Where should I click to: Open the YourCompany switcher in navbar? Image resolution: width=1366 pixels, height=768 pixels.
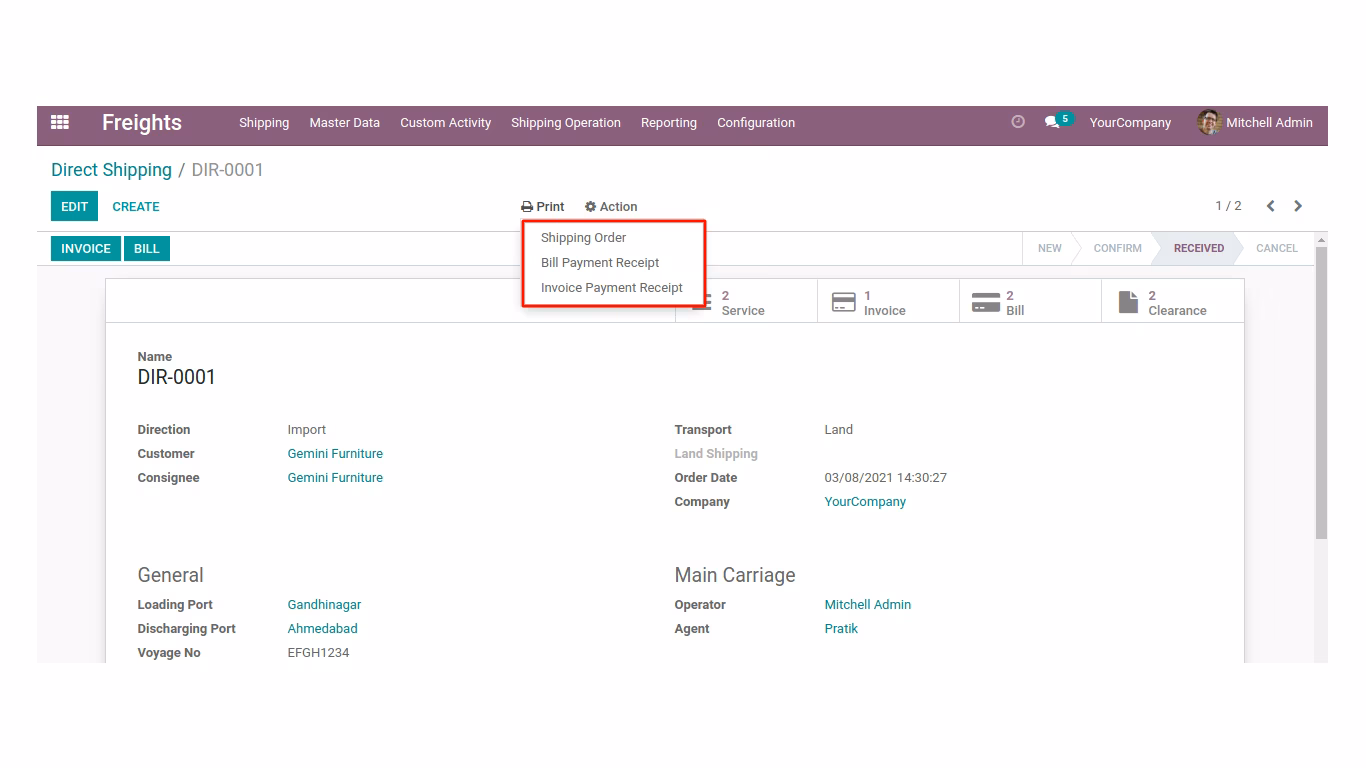tap(1130, 123)
